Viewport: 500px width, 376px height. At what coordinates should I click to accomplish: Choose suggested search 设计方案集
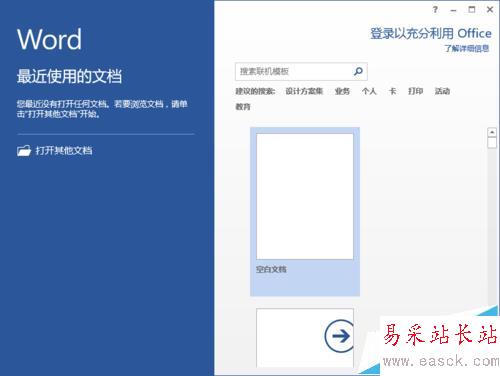pyautogui.click(x=304, y=91)
